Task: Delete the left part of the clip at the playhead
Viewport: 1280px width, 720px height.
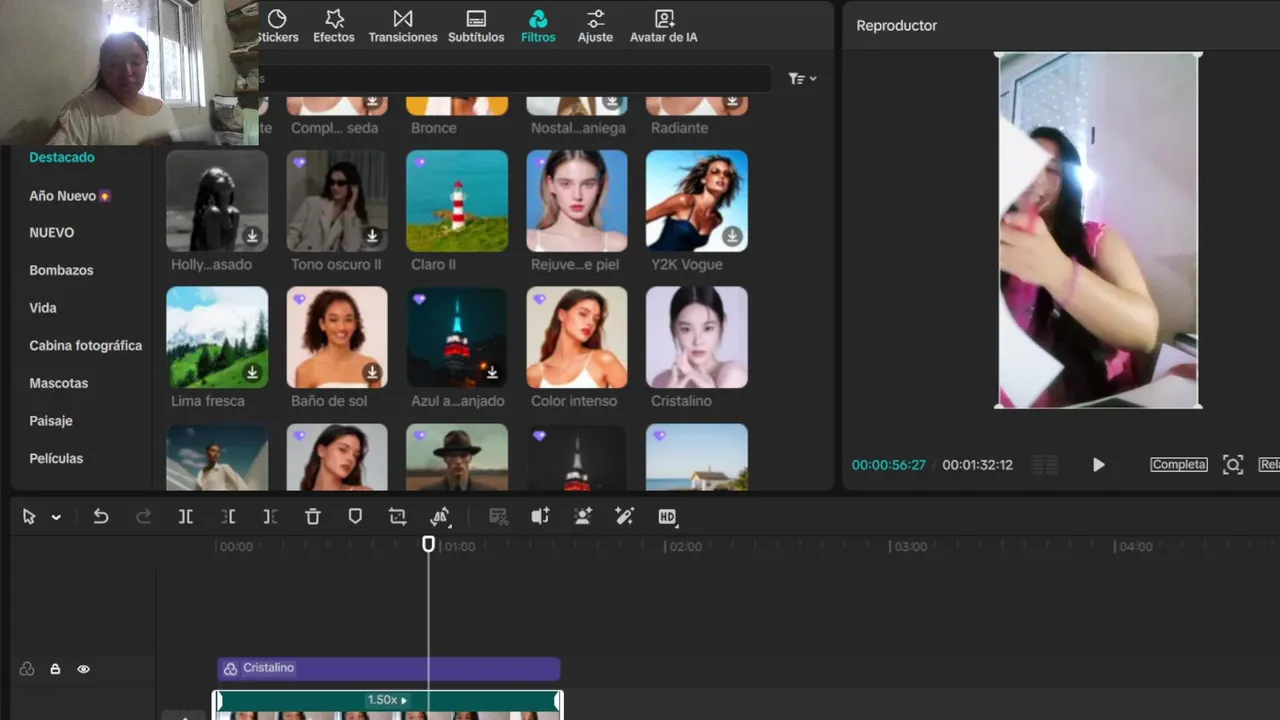Action: click(x=228, y=517)
